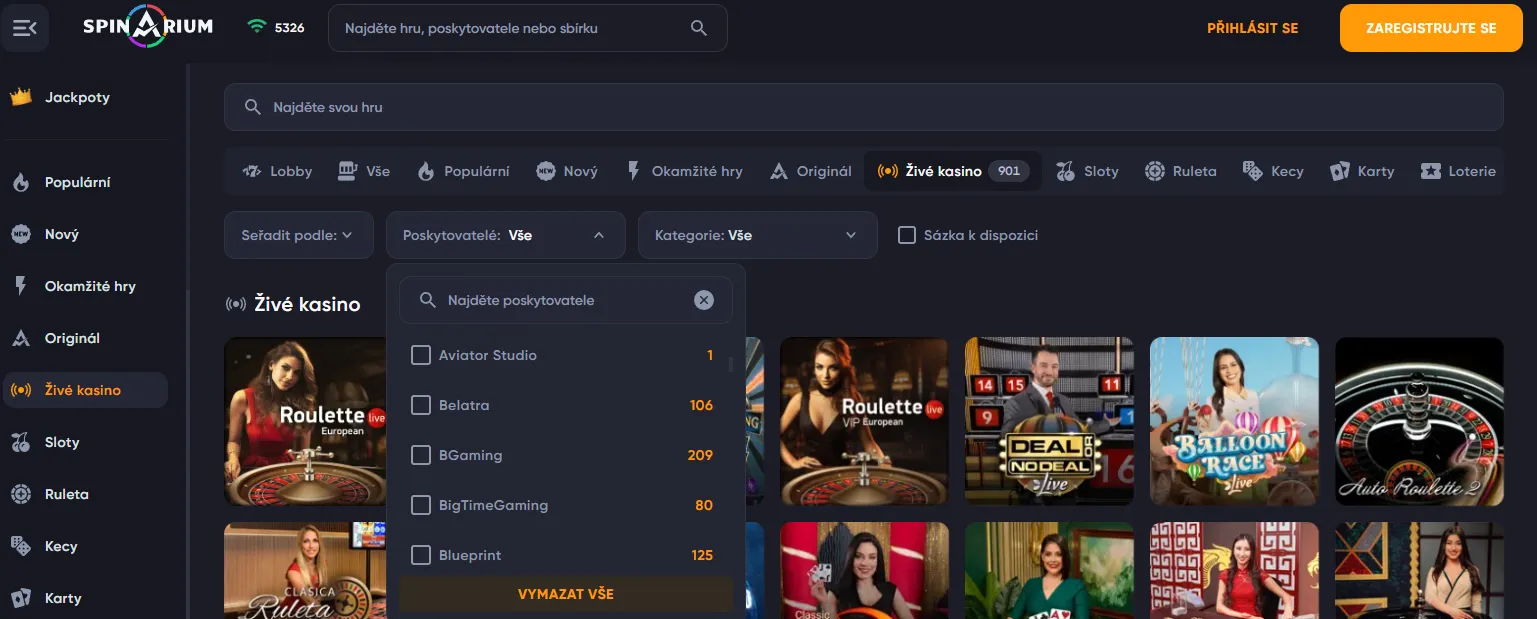
Task: Open Populární via the sidebar flame icon
Action: 21,183
